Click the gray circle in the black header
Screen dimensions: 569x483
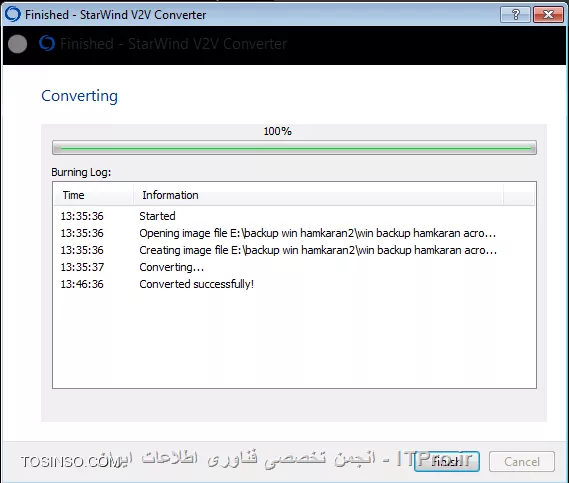point(17,44)
